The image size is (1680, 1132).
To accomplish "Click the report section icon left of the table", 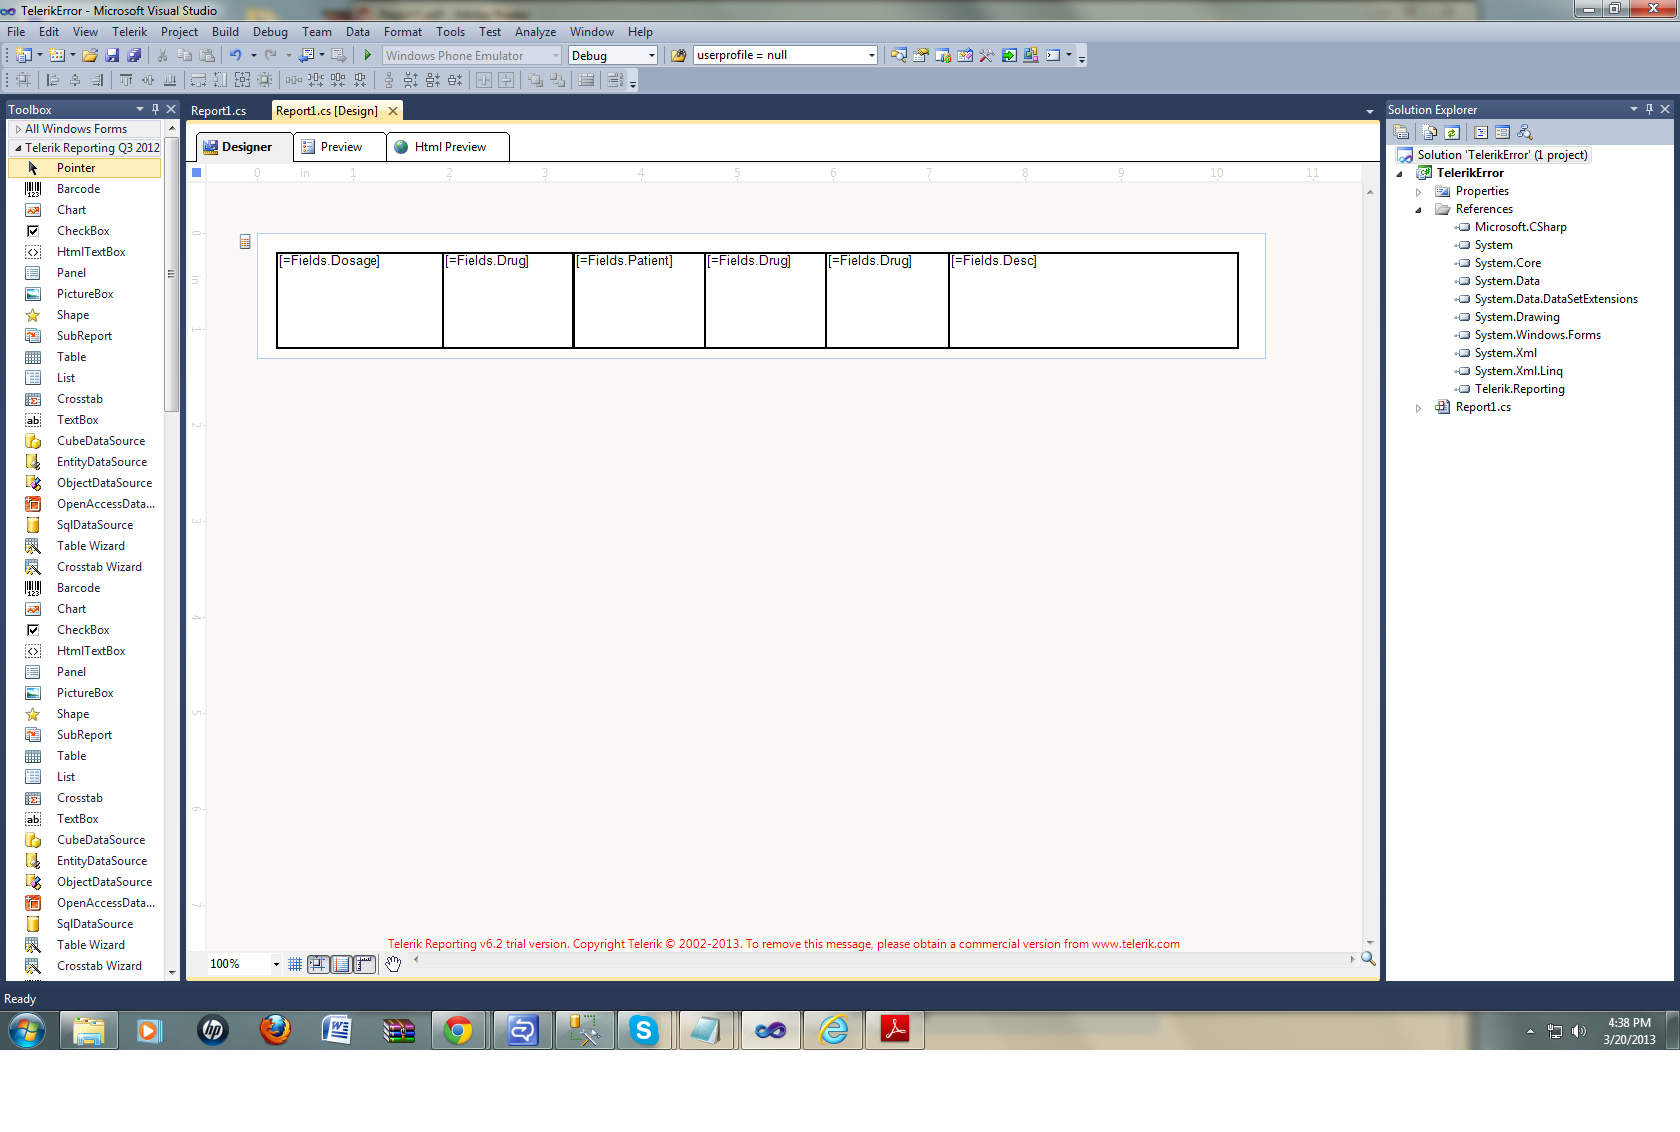I will tap(245, 242).
